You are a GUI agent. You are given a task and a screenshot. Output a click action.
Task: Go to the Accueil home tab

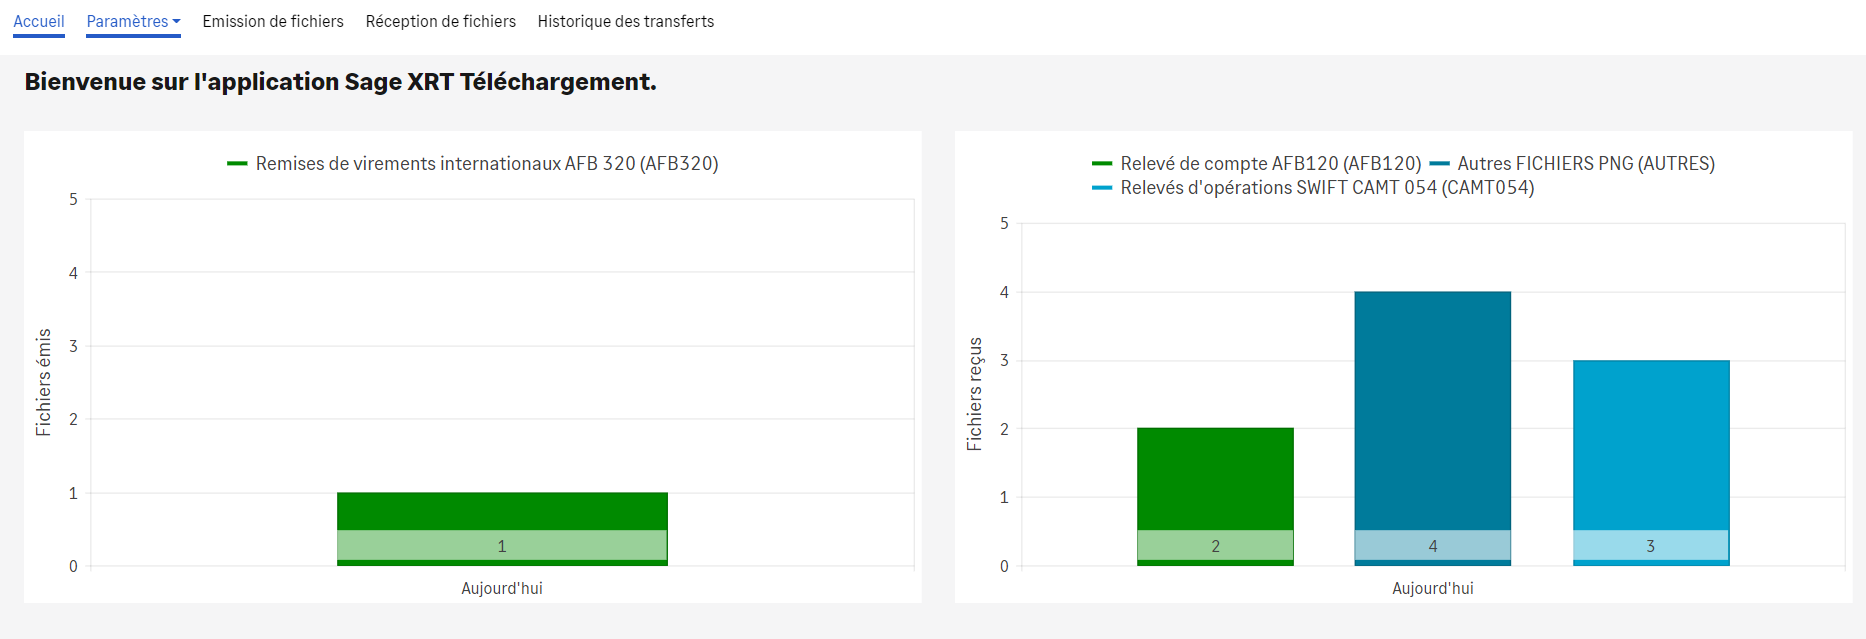38,21
